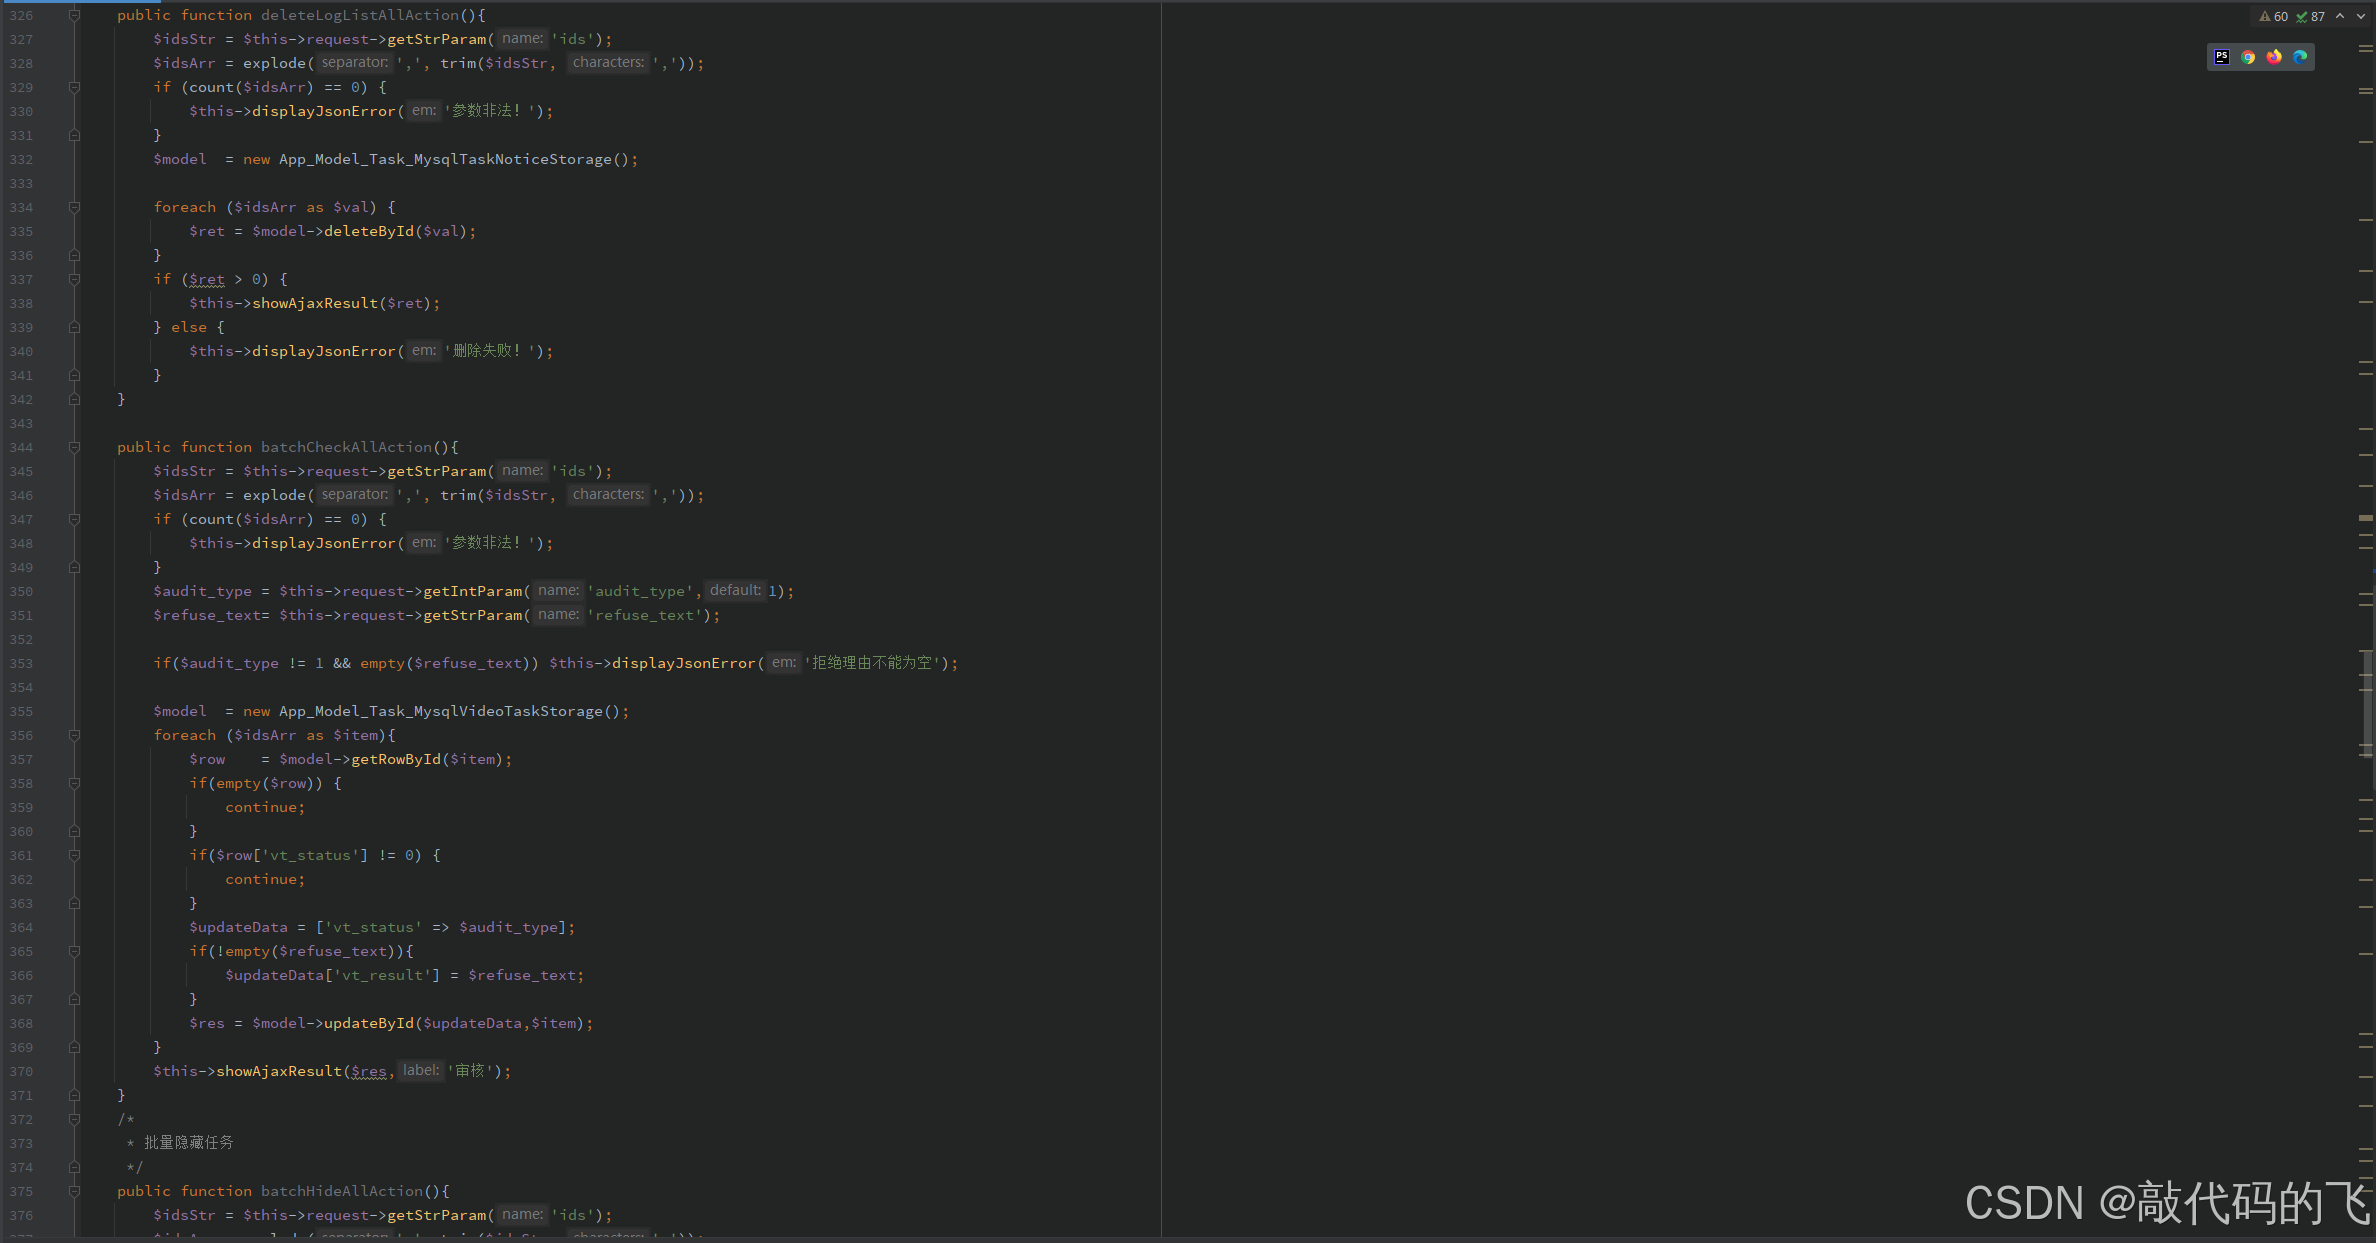Click the updateById method call

pyautogui.click(x=368, y=1023)
